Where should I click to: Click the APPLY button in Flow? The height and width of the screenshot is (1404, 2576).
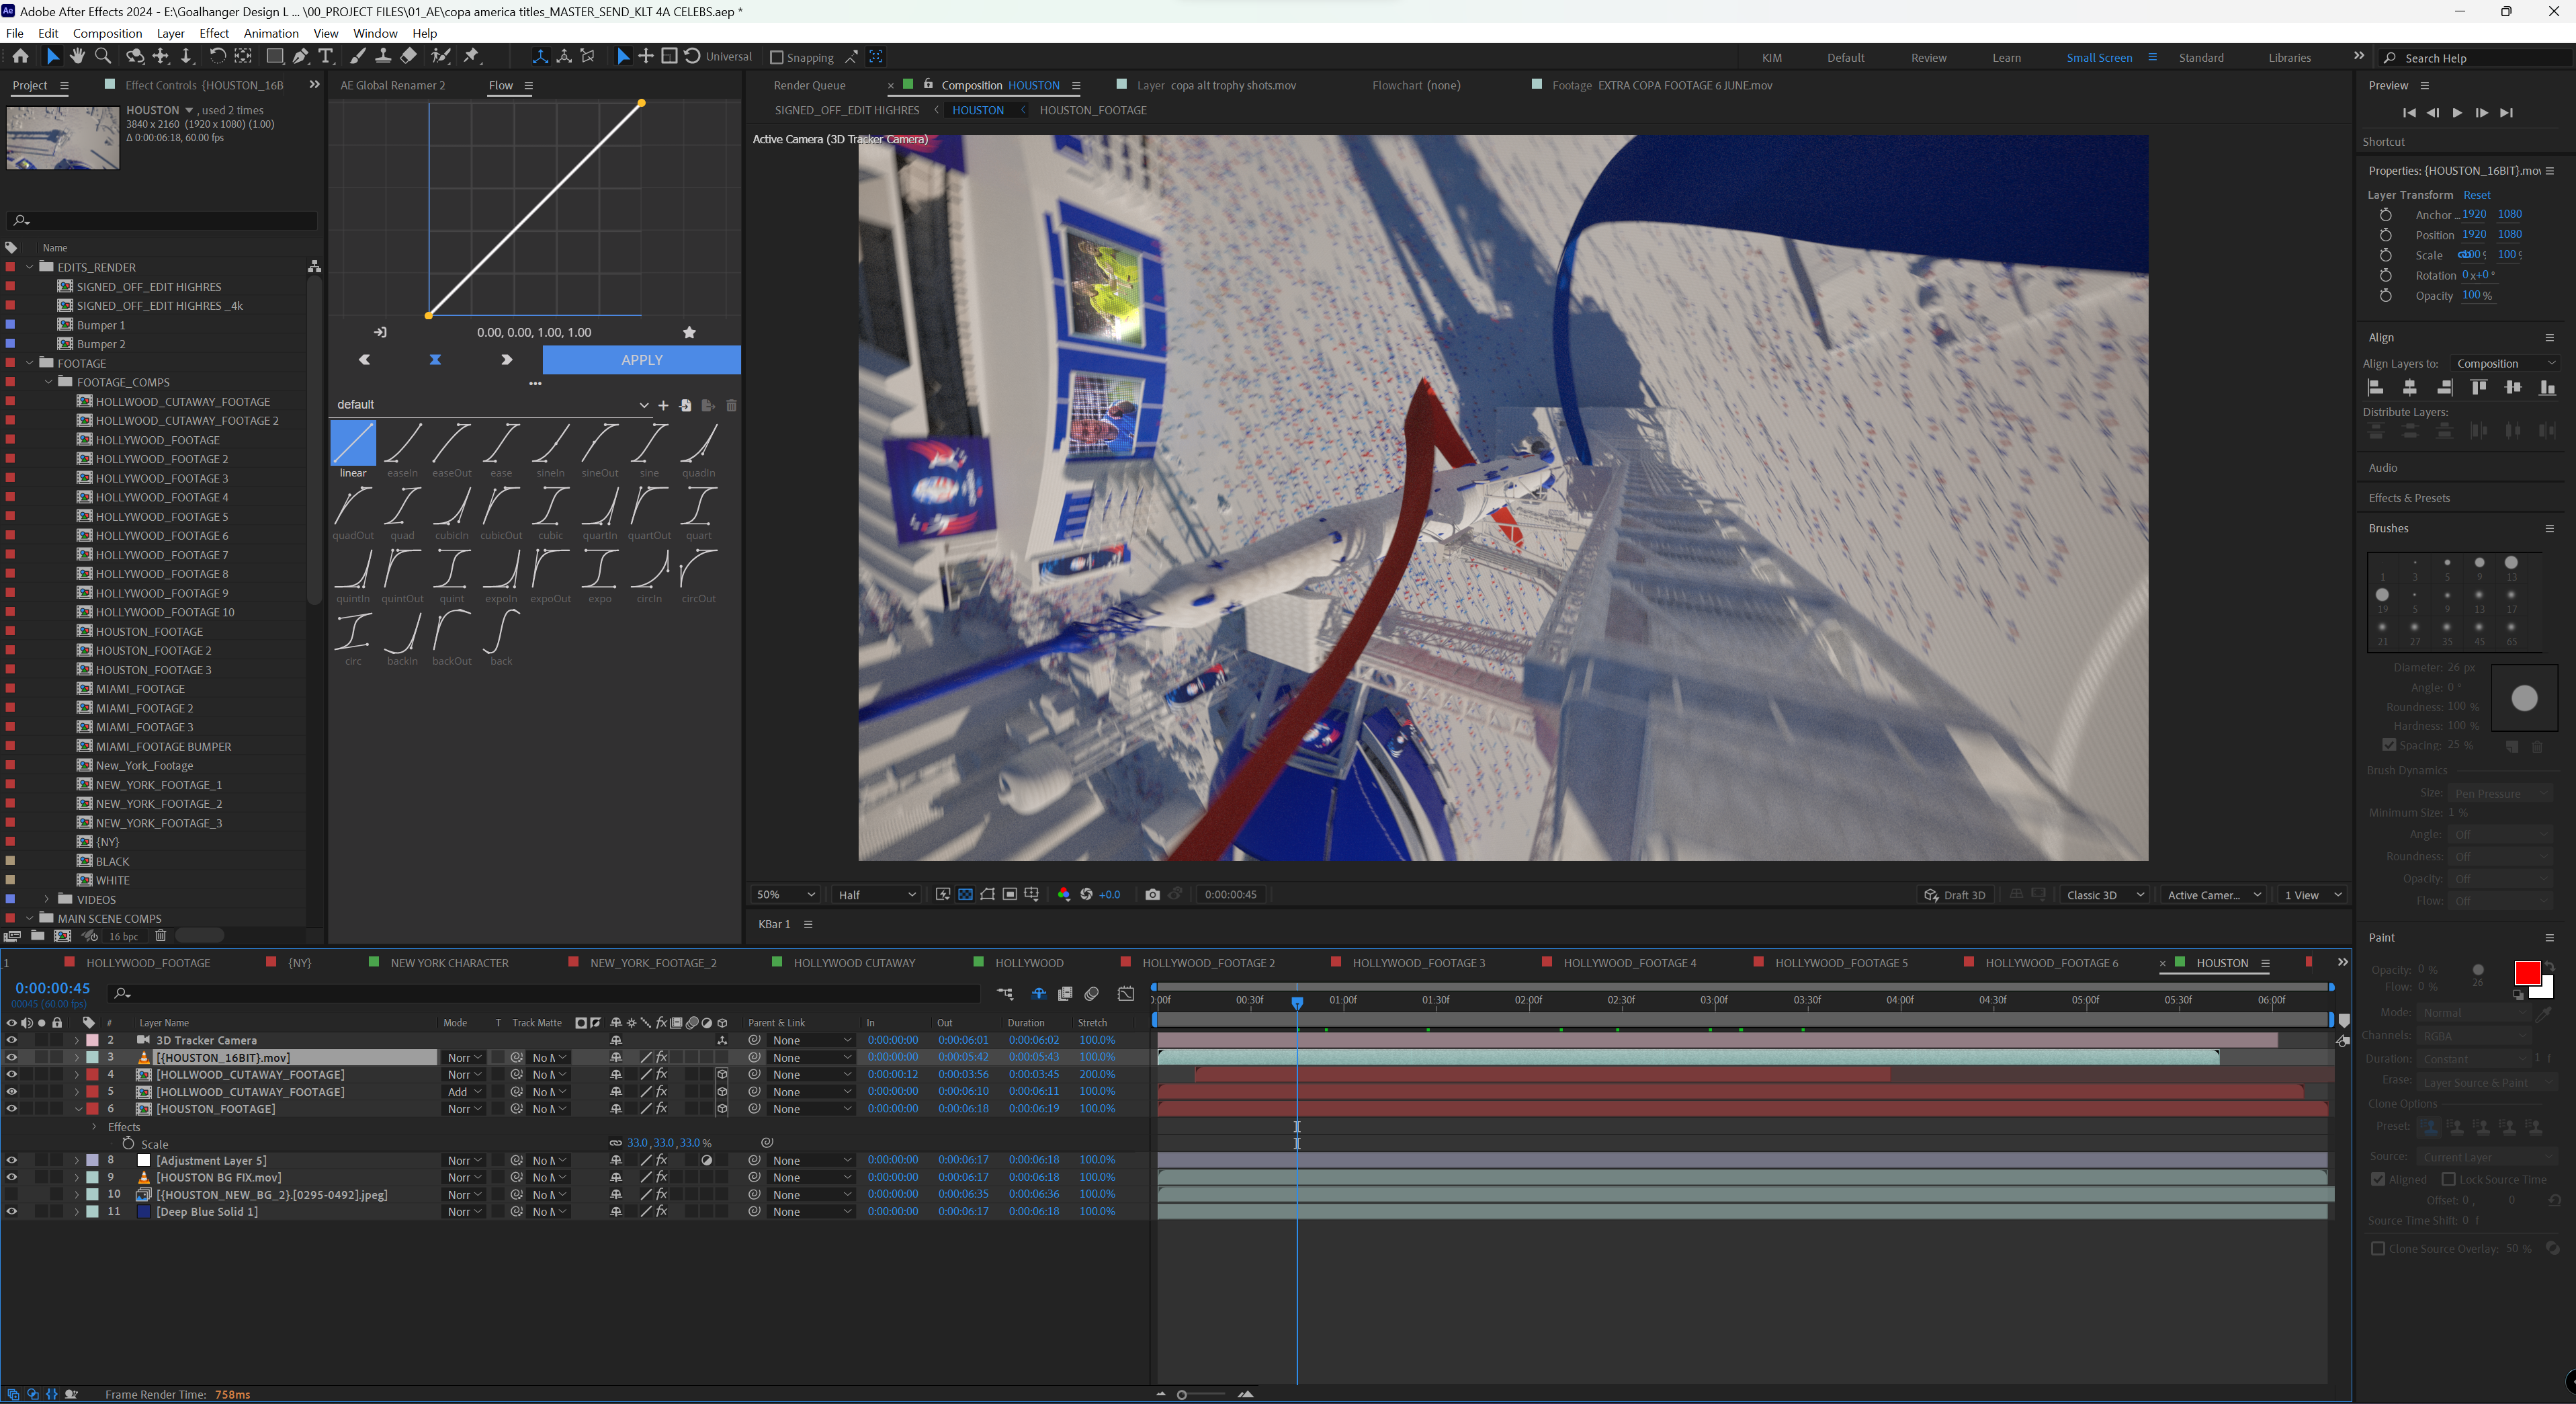tap(641, 360)
